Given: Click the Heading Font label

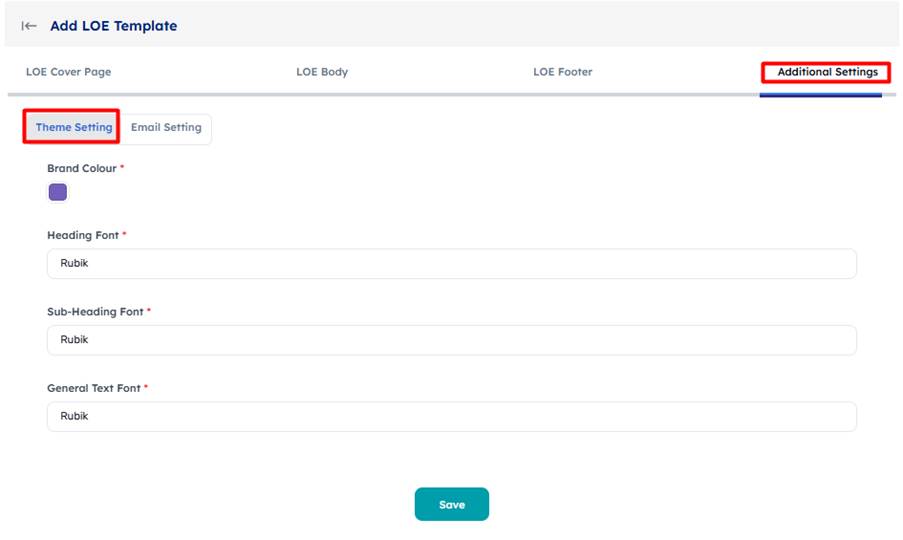Looking at the screenshot, I should (x=83, y=235).
